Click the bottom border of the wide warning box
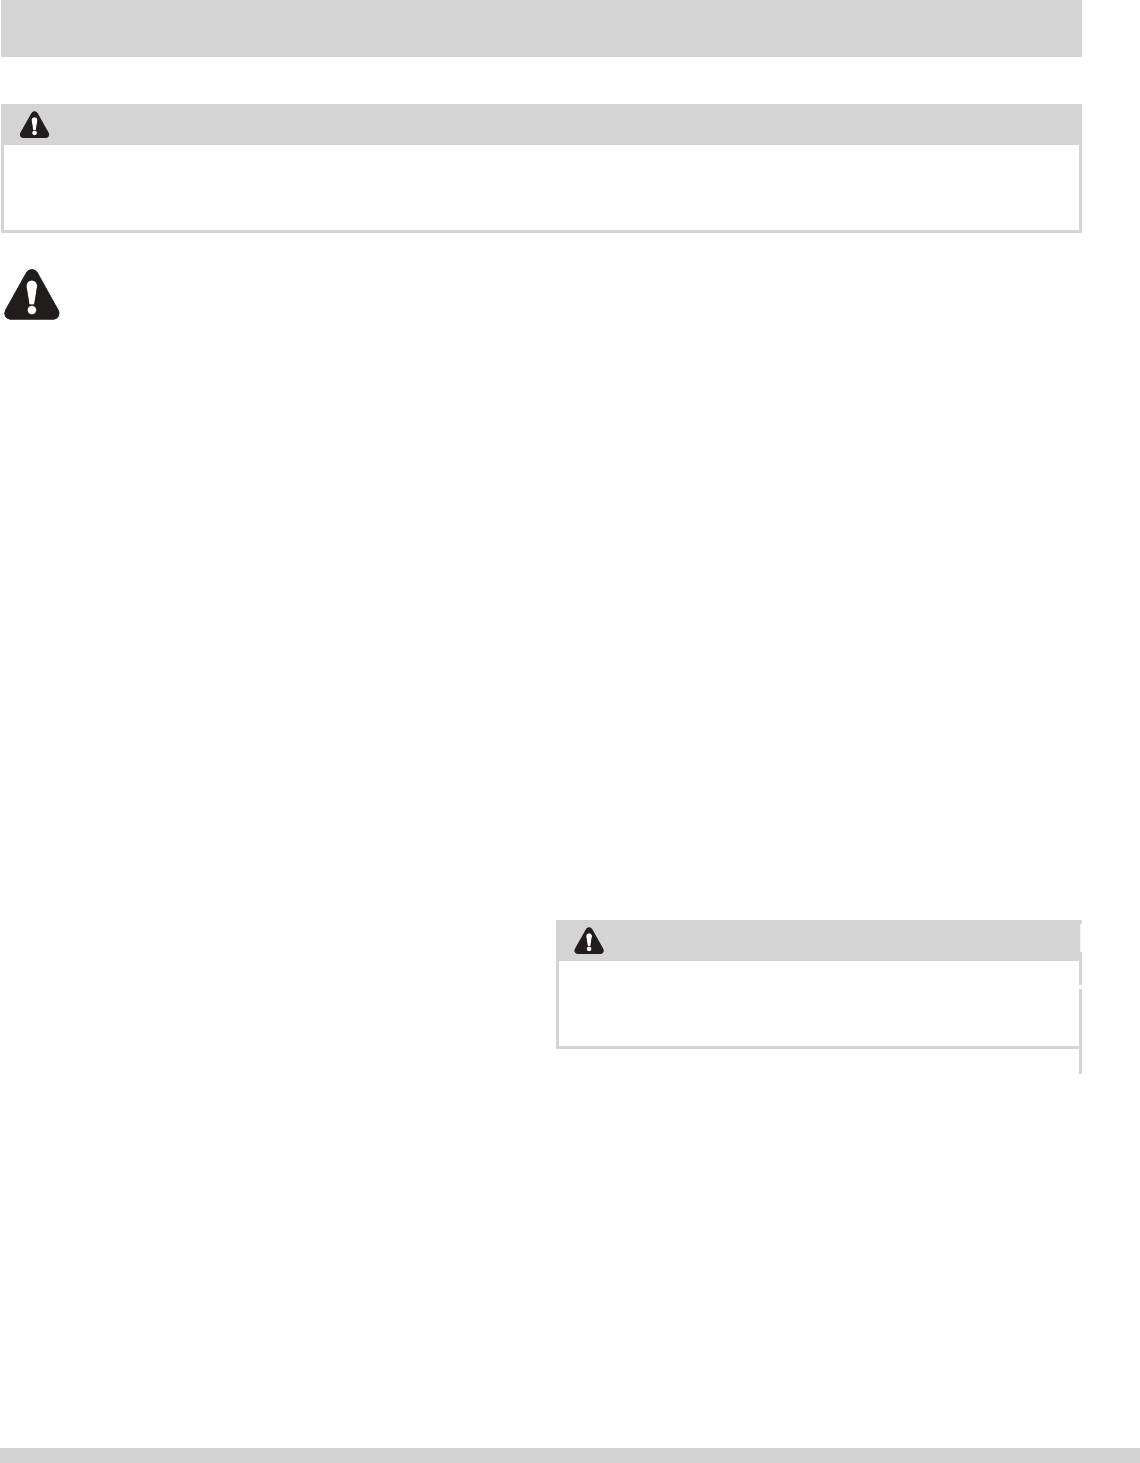 tap(541, 232)
